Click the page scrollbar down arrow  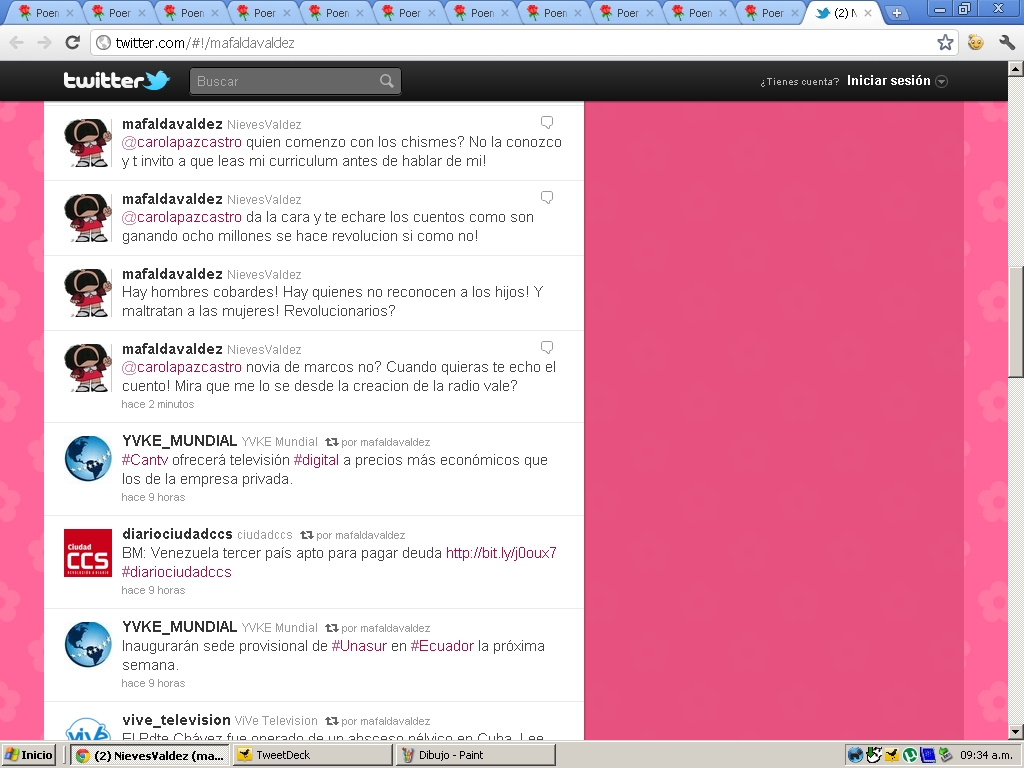coord(1016,731)
